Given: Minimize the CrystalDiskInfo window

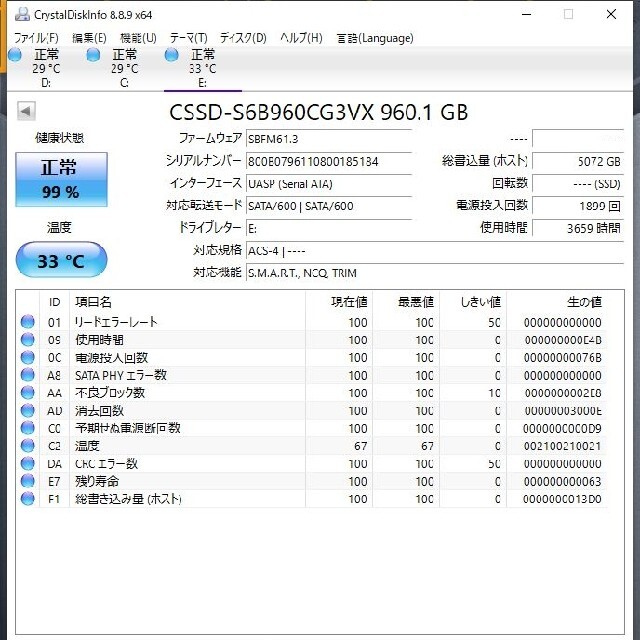Looking at the screenshot, I should (x=527, y=14).
